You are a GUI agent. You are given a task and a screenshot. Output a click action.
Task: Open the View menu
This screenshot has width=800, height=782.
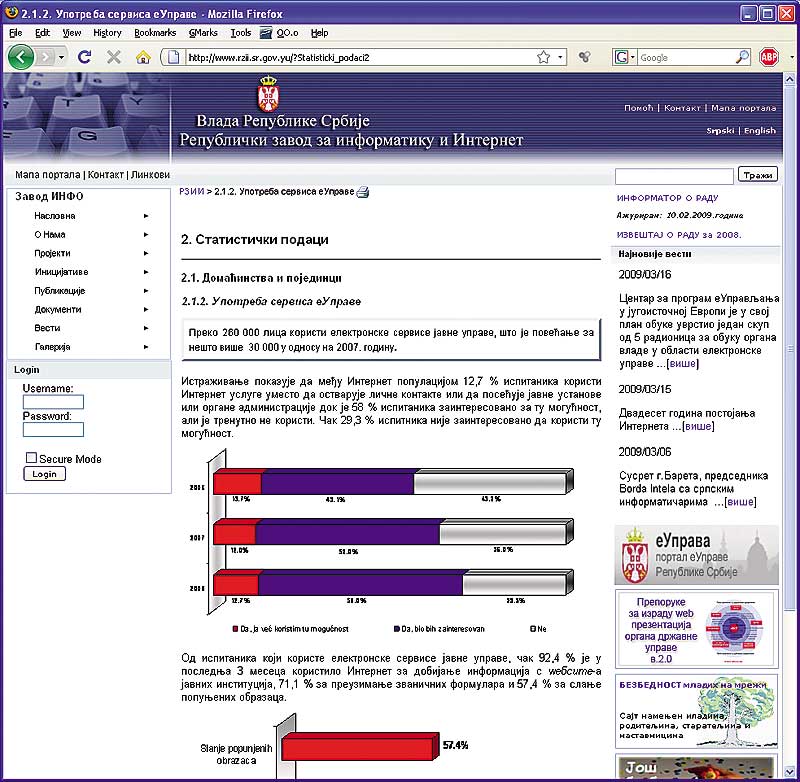[x=72, y=33]
